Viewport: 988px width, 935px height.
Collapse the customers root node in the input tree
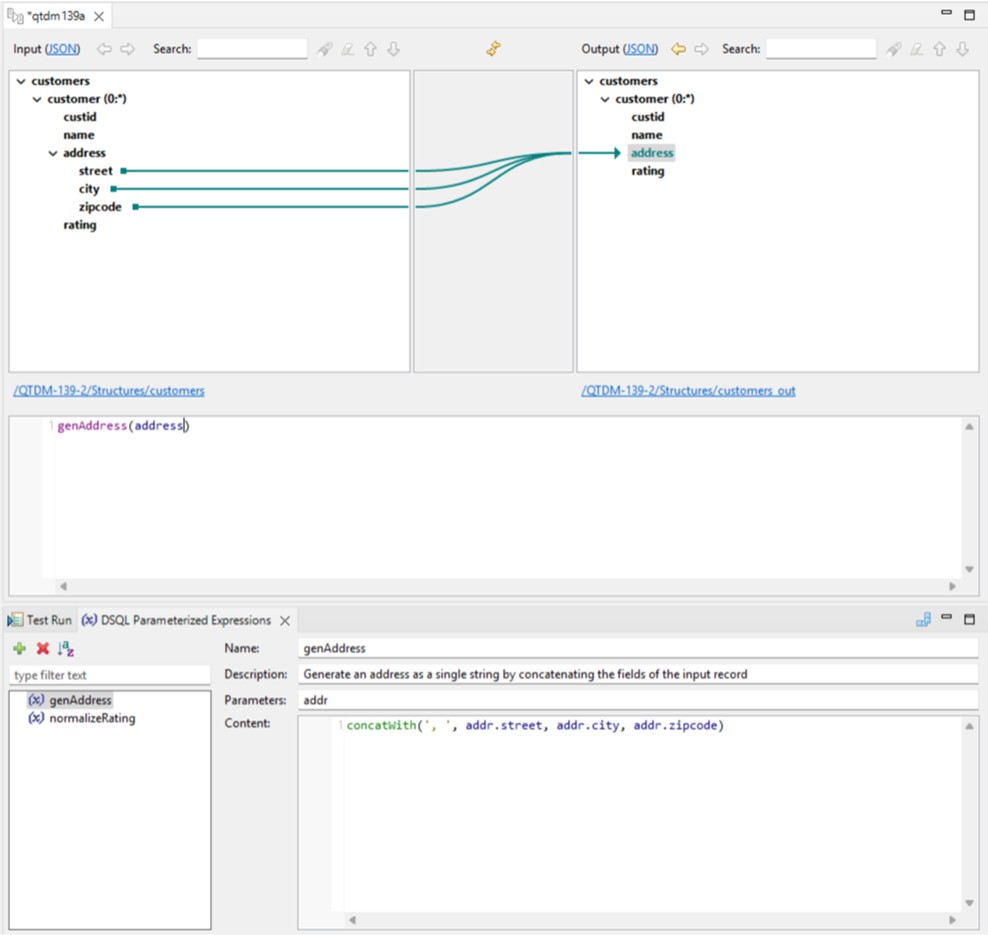23,80
